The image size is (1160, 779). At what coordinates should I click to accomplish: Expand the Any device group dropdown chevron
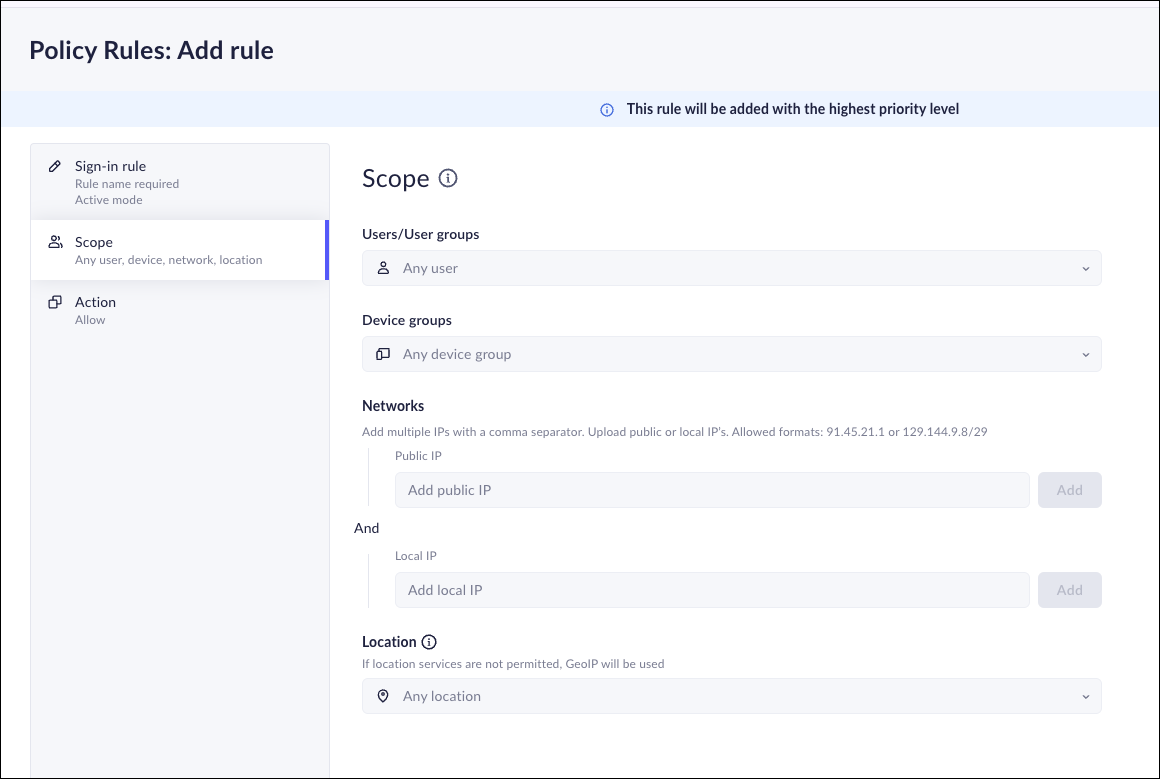[1086, 355]
